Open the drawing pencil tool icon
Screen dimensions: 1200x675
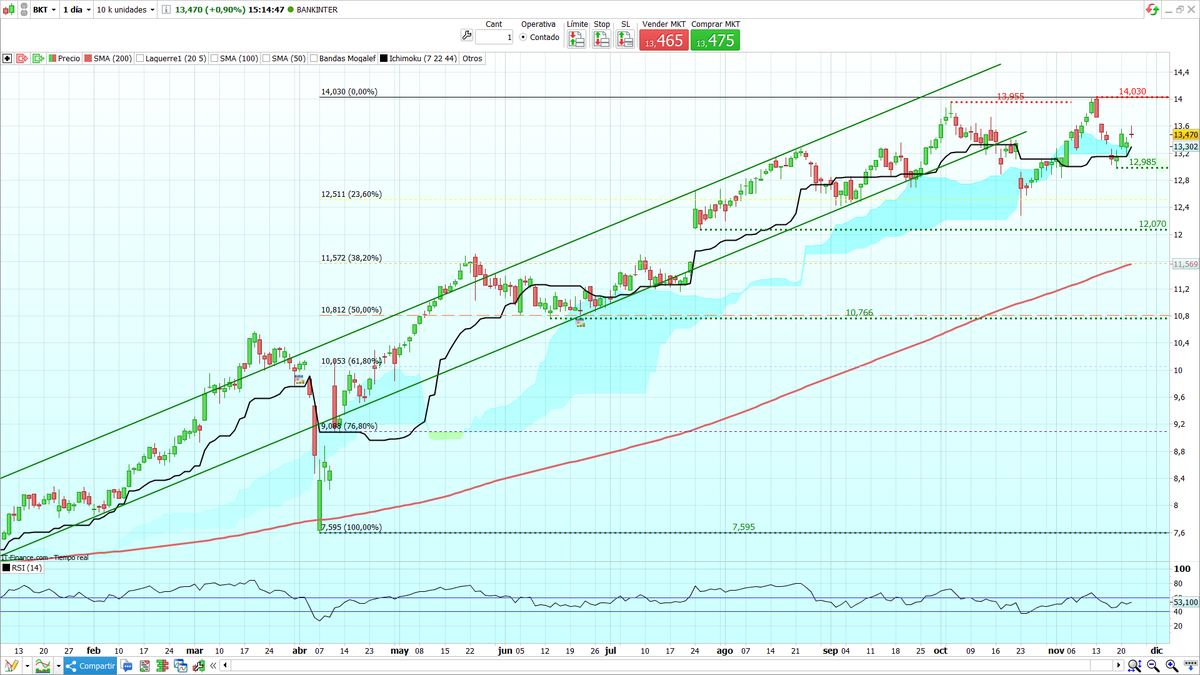coord(11,666)
